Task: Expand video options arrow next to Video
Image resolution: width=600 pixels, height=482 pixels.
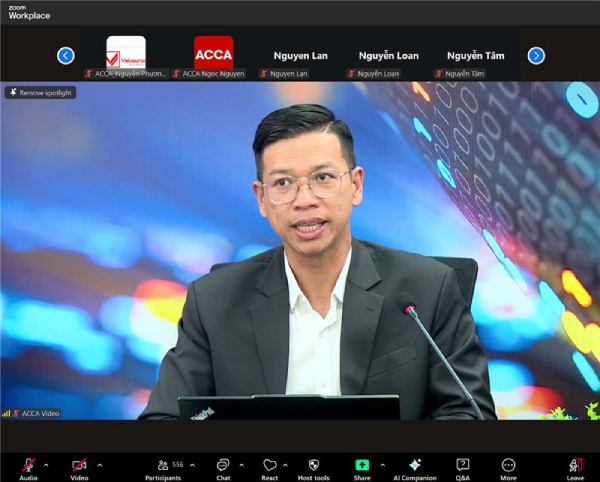Action: pos(99,465)
